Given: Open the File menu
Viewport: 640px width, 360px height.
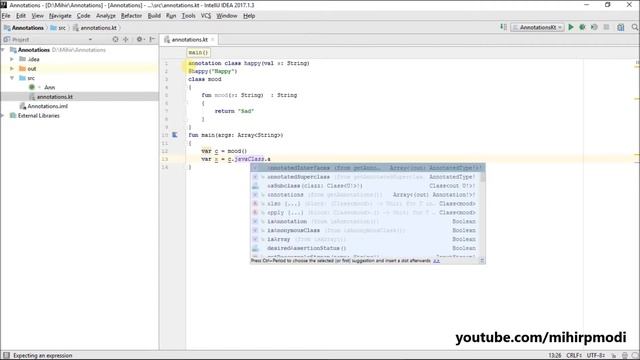Looking at the screenshot, I should (6, 16).
